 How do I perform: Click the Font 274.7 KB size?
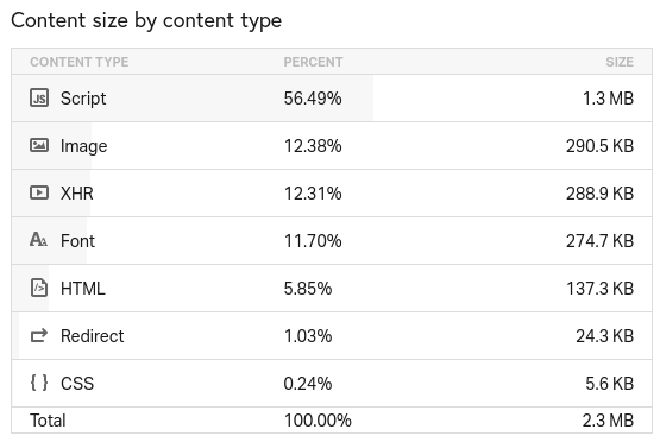click(600, 241)
